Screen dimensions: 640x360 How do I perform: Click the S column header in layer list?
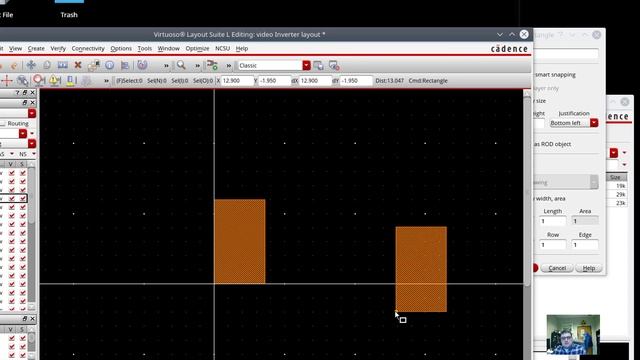pos(22,164)
